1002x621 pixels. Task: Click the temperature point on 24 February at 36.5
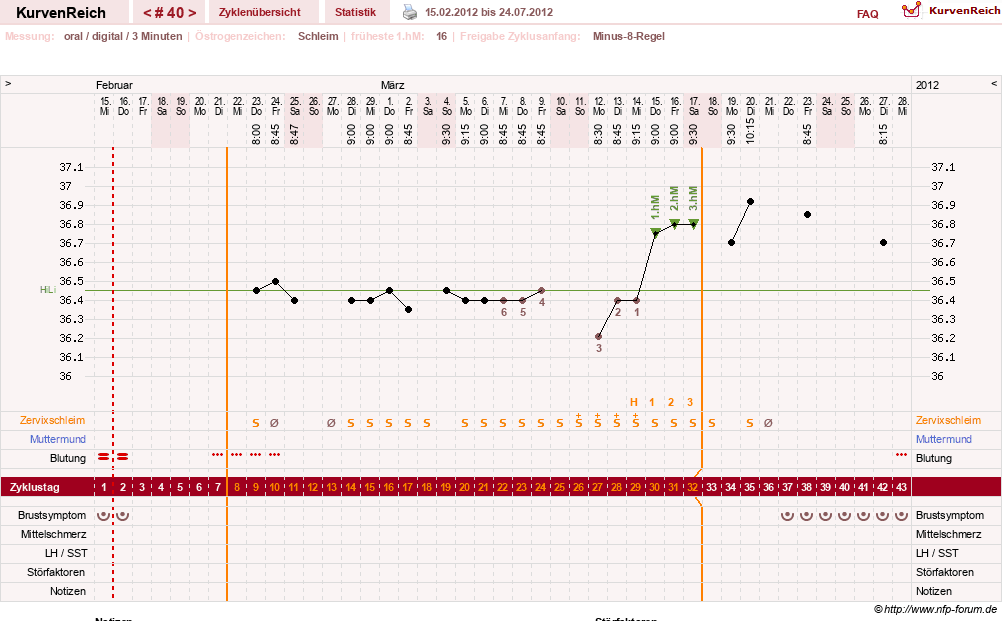[275, 281]
